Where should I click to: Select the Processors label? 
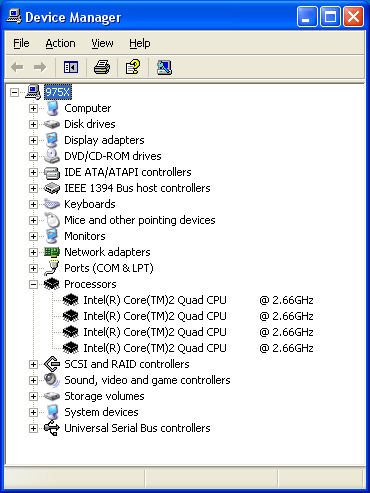pos(90,284)
